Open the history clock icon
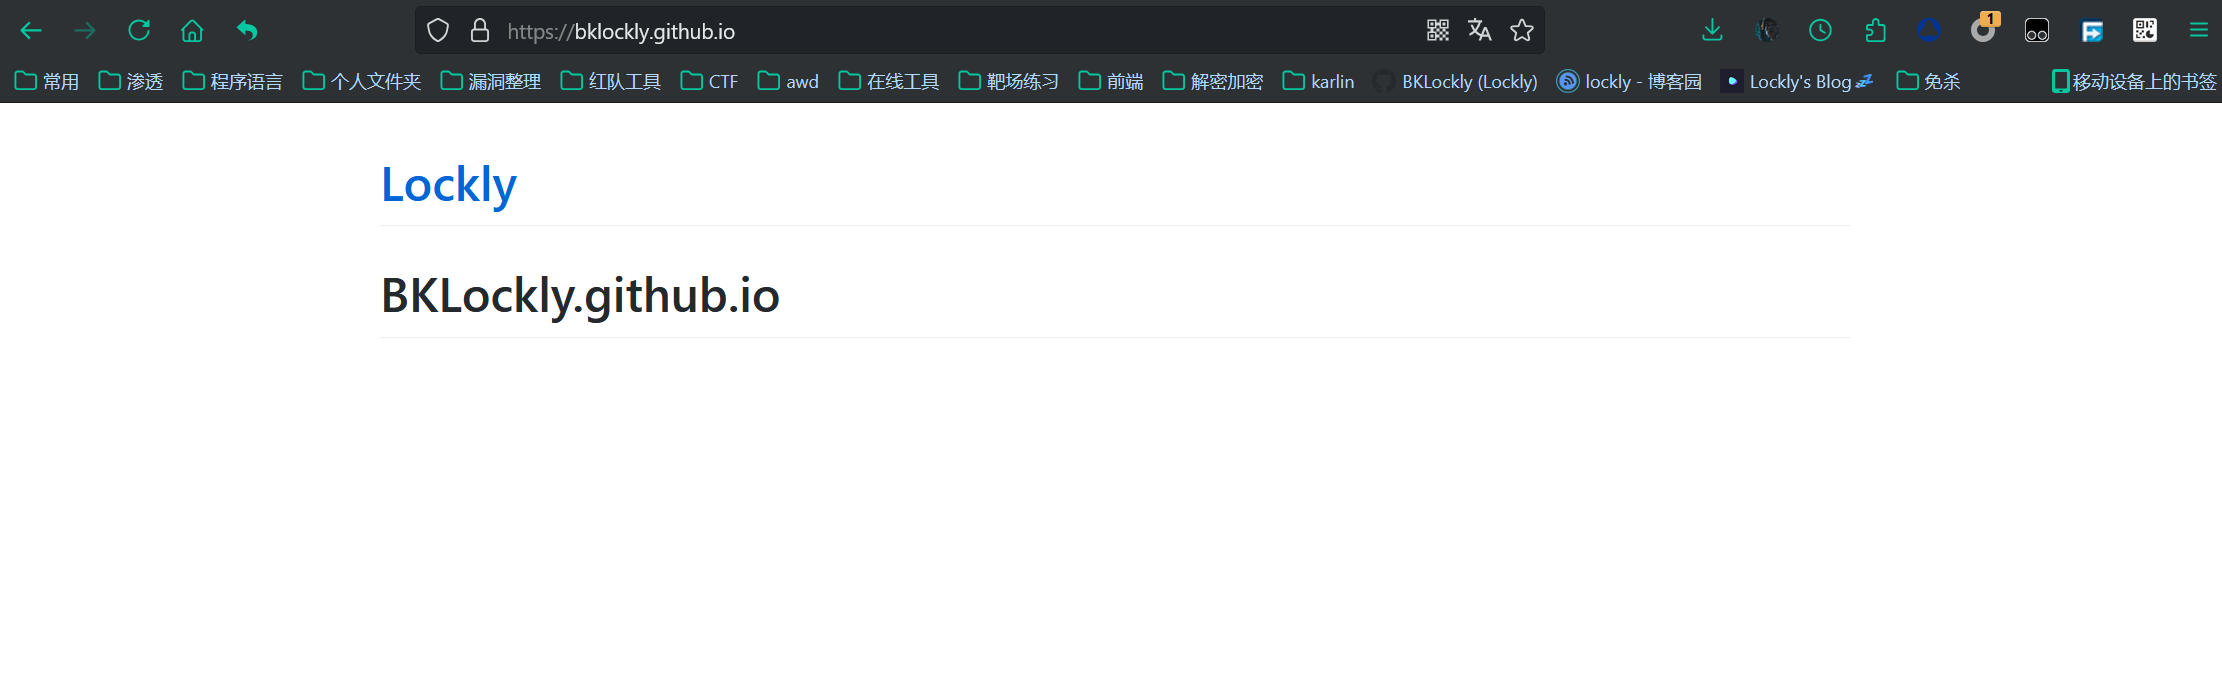 point(1821,31)
